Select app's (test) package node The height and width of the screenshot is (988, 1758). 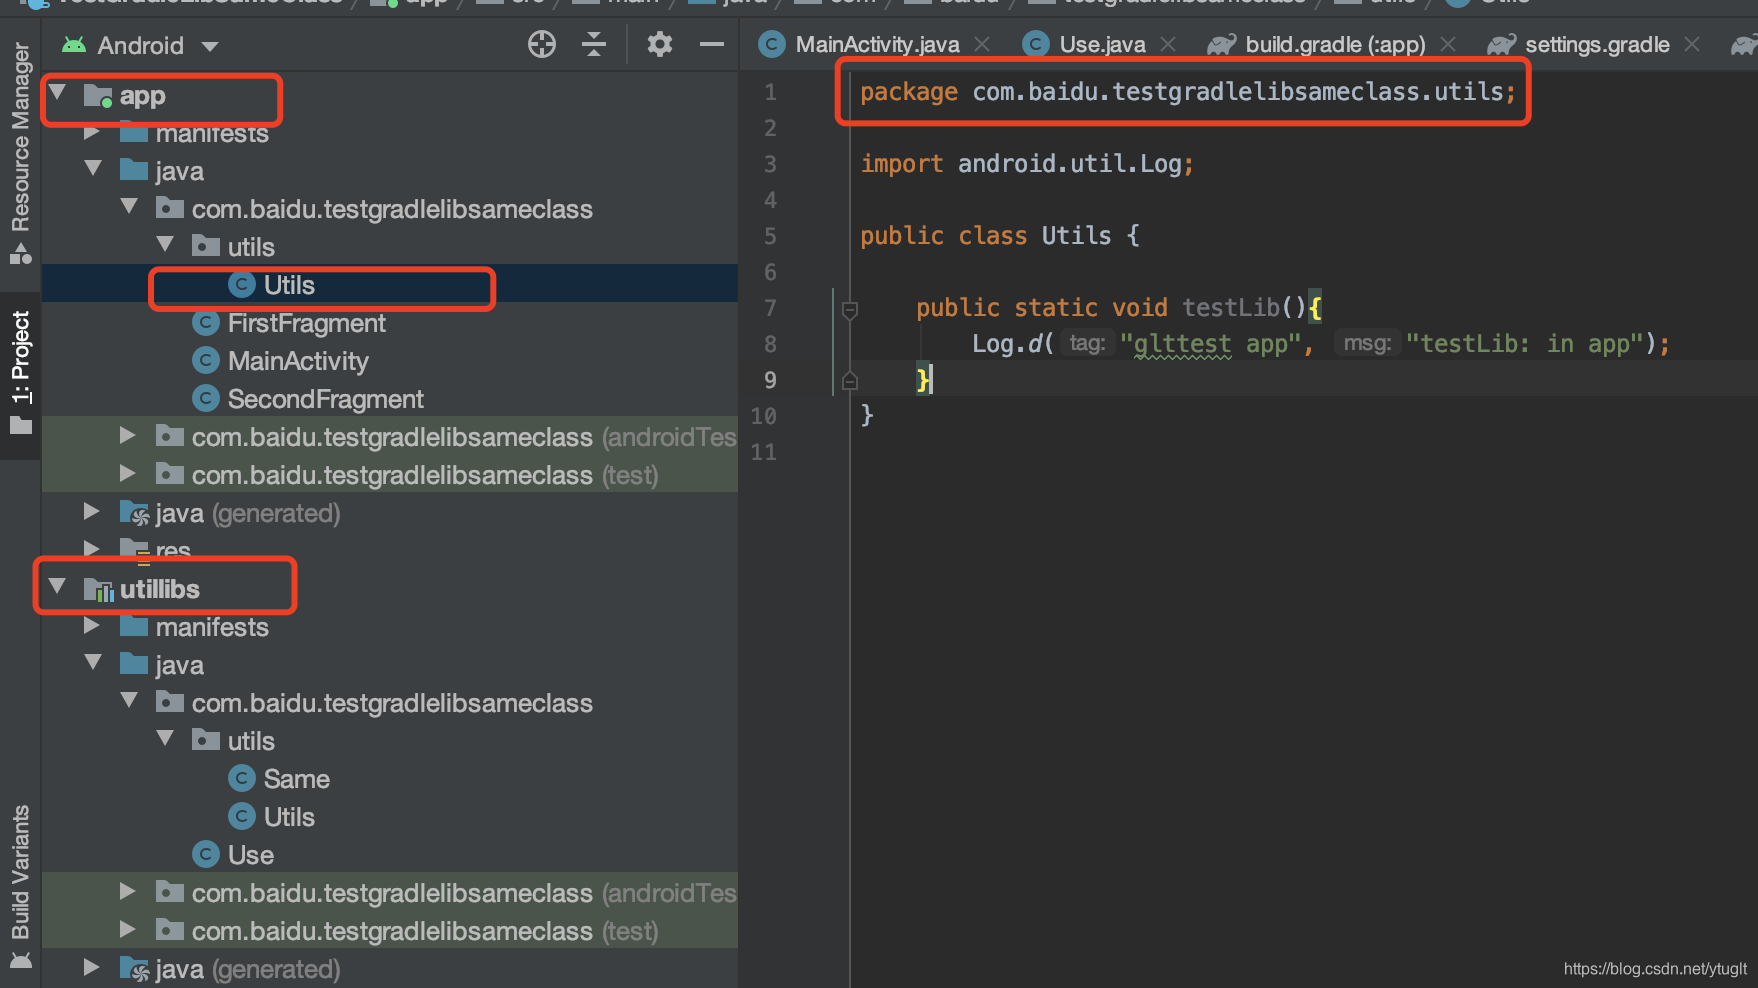(425, 475)
